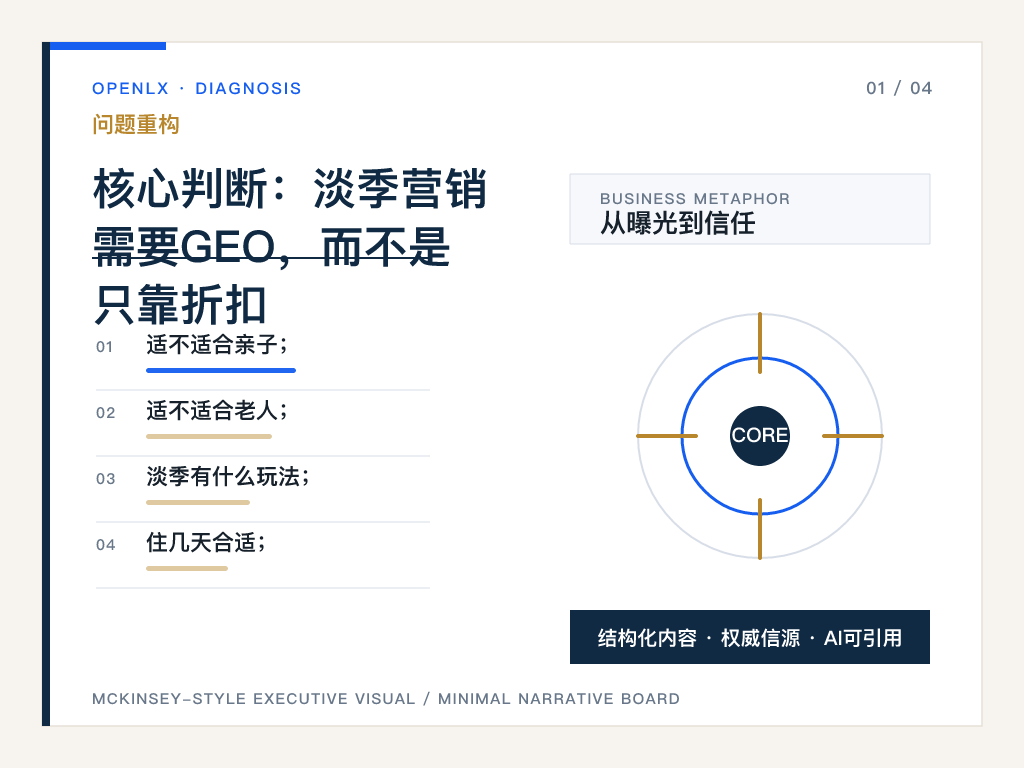Click the dark CORE circle
This screenshot has width=1024, height=768.
click(760, 436)
